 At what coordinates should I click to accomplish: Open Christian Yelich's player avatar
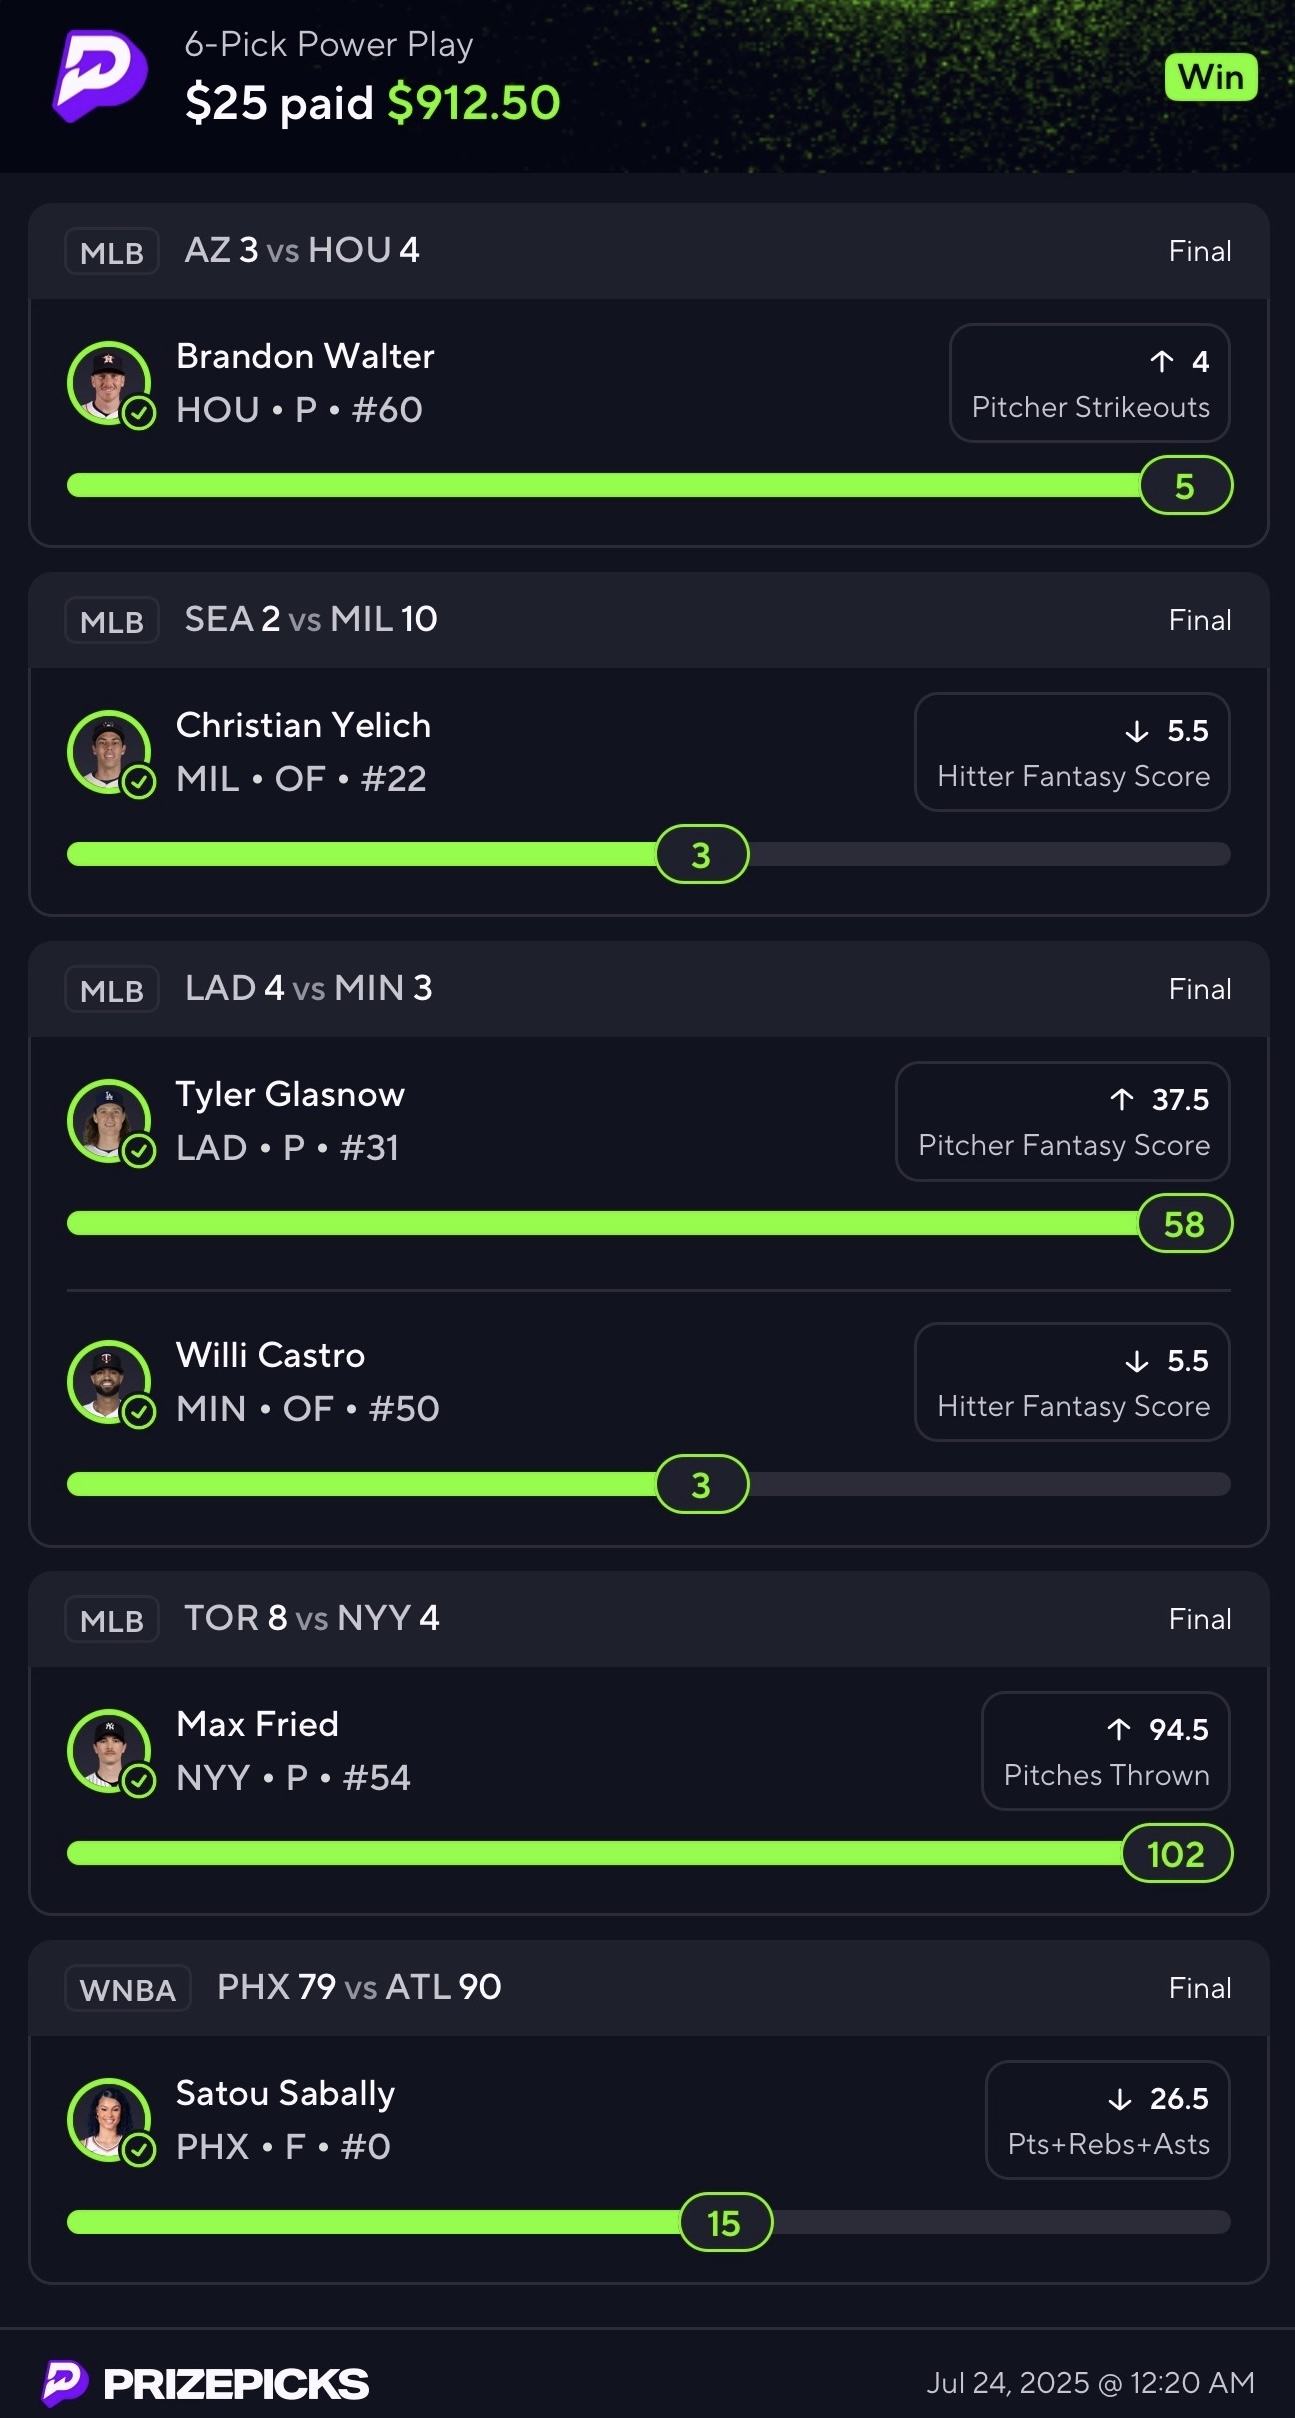pos(109,752)
